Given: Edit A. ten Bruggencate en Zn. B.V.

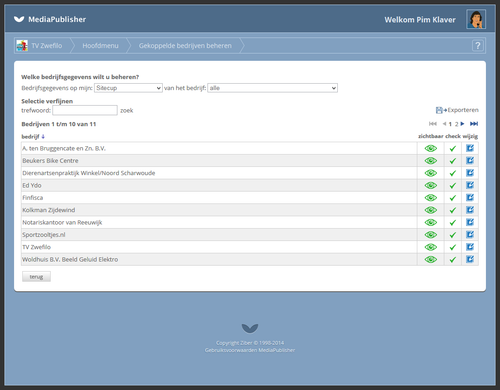Looking at the screenshot, I should 470,148.
